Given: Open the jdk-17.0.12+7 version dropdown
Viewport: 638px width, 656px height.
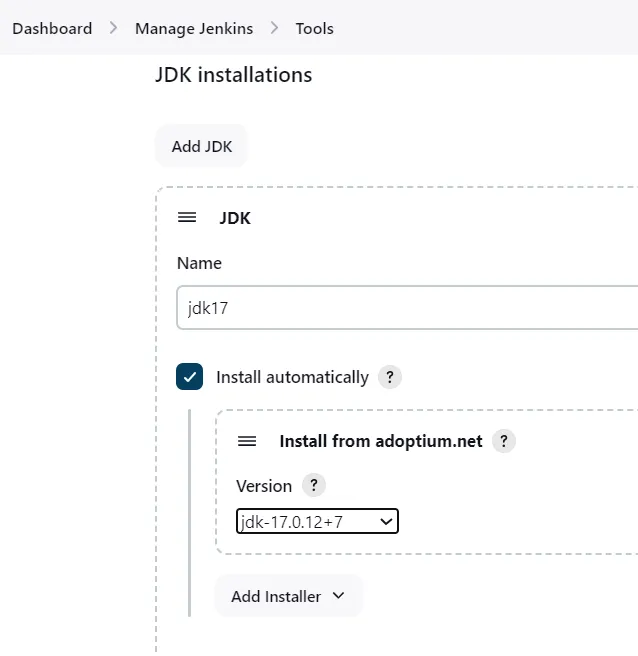Looking at the screenshot, I should click(317, 521).
